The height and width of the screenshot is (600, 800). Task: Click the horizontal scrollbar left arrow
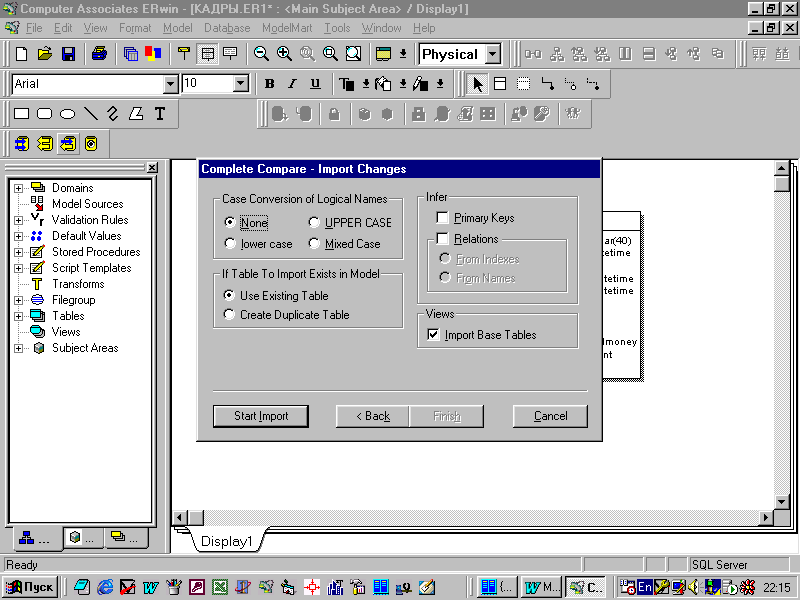[x=179, y=517]
